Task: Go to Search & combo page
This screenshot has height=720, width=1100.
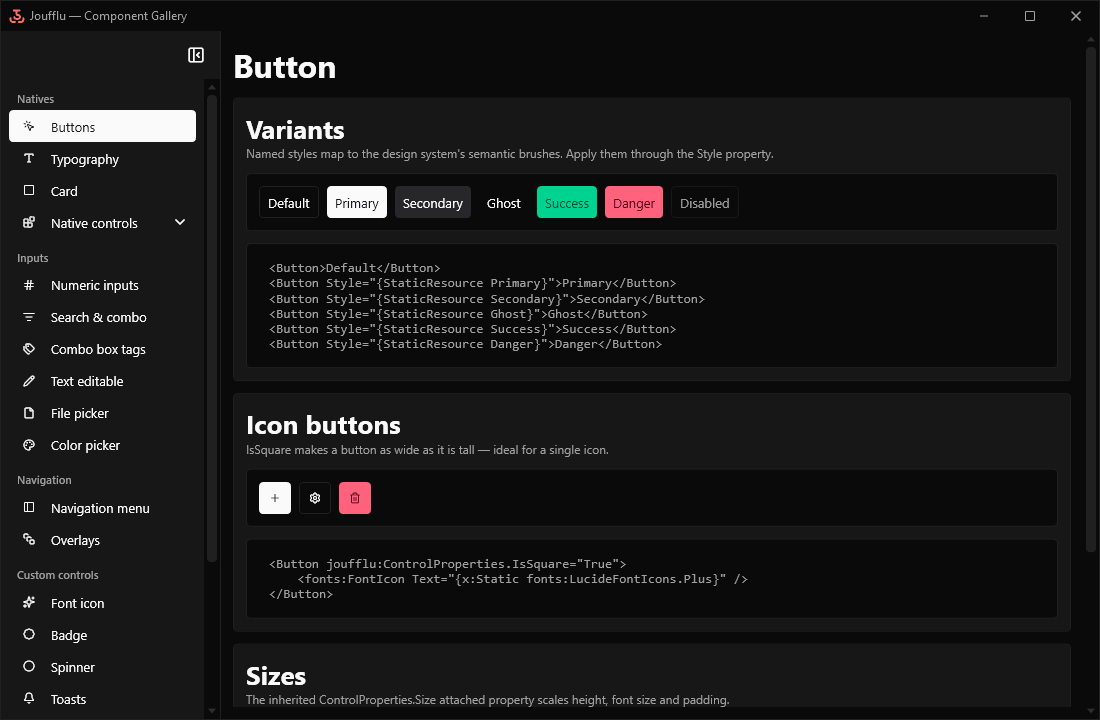Action: 102,317
